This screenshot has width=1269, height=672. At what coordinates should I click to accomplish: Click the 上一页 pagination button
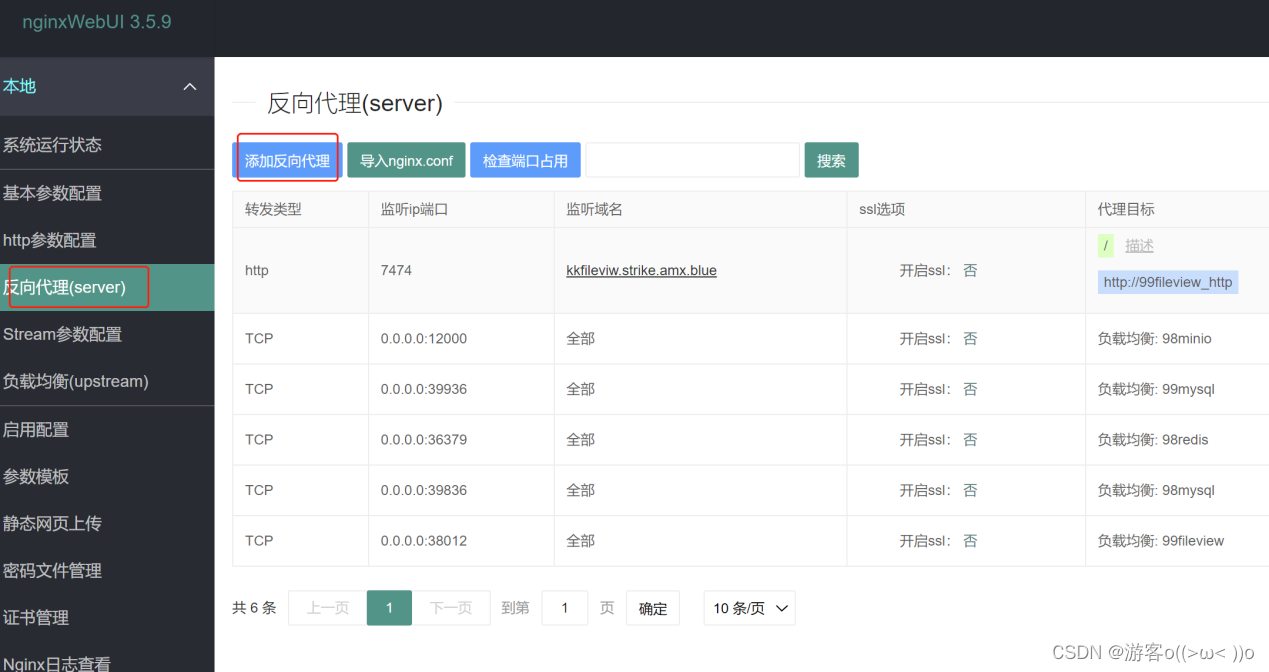pyautogui.click(x=327, y=608)
